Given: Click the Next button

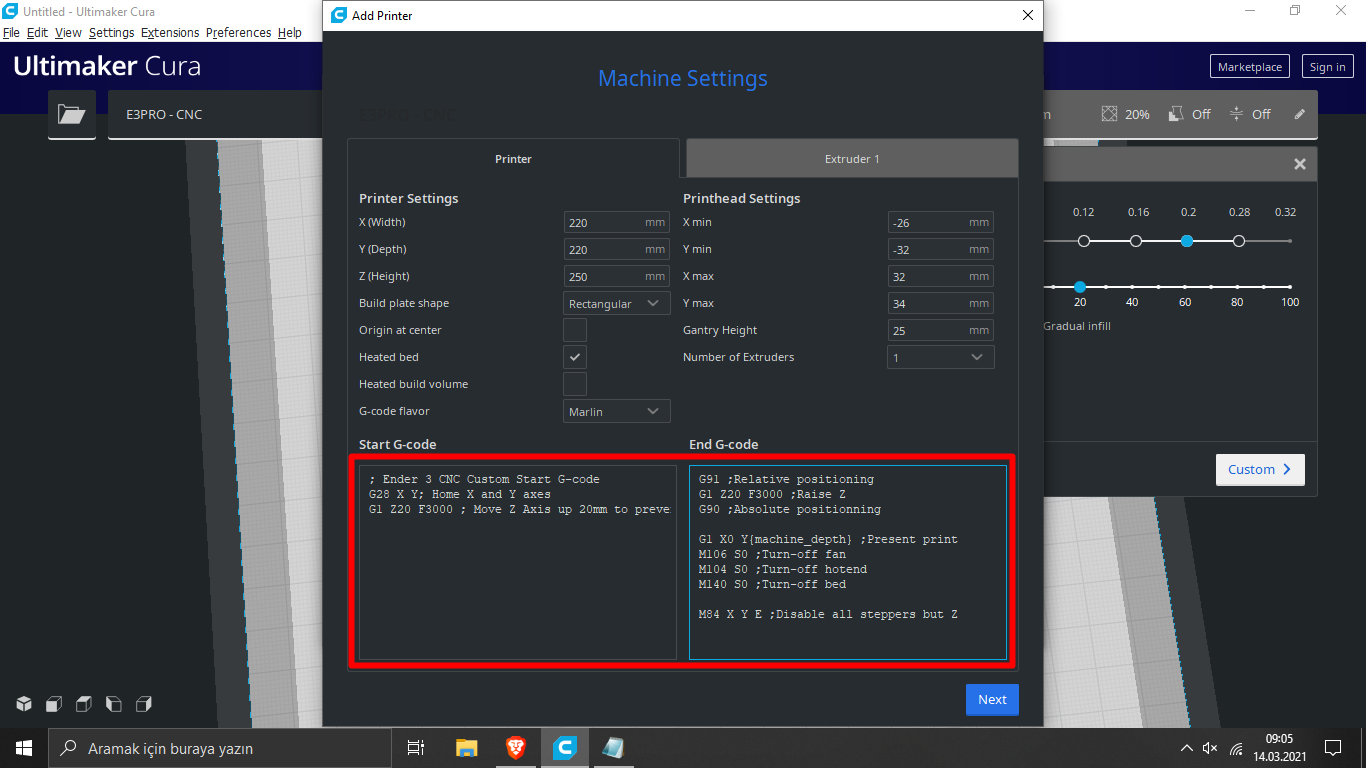Looking at the screenshot, I should (992, 700).
